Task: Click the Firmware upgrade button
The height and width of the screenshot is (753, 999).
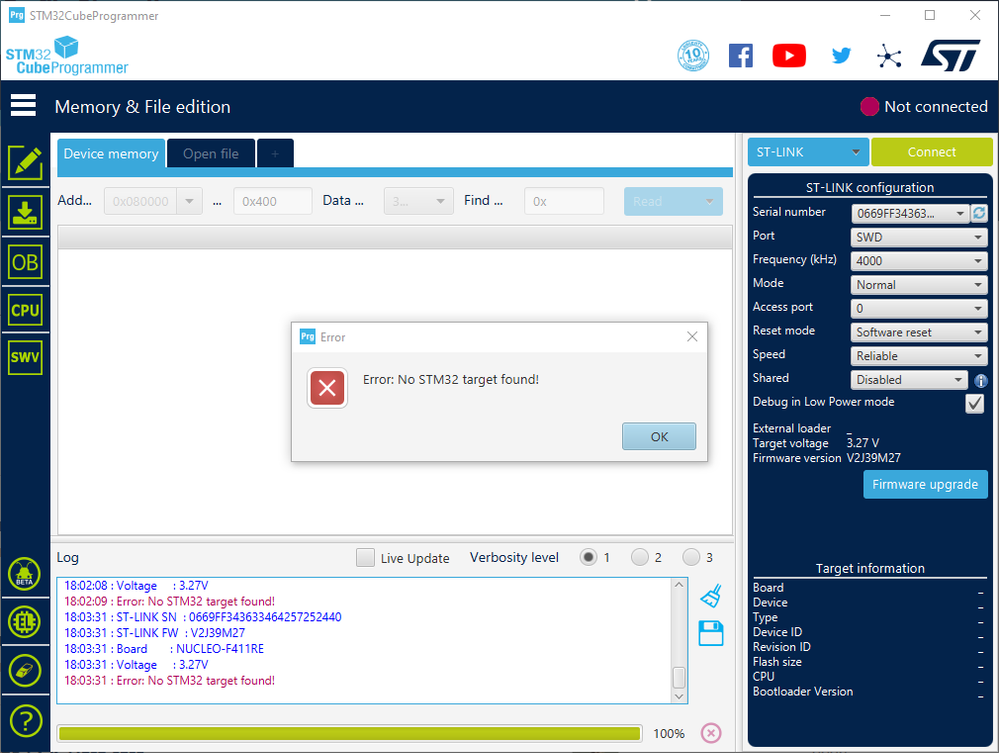Action: pyautogui.click(x=925, y=484)
